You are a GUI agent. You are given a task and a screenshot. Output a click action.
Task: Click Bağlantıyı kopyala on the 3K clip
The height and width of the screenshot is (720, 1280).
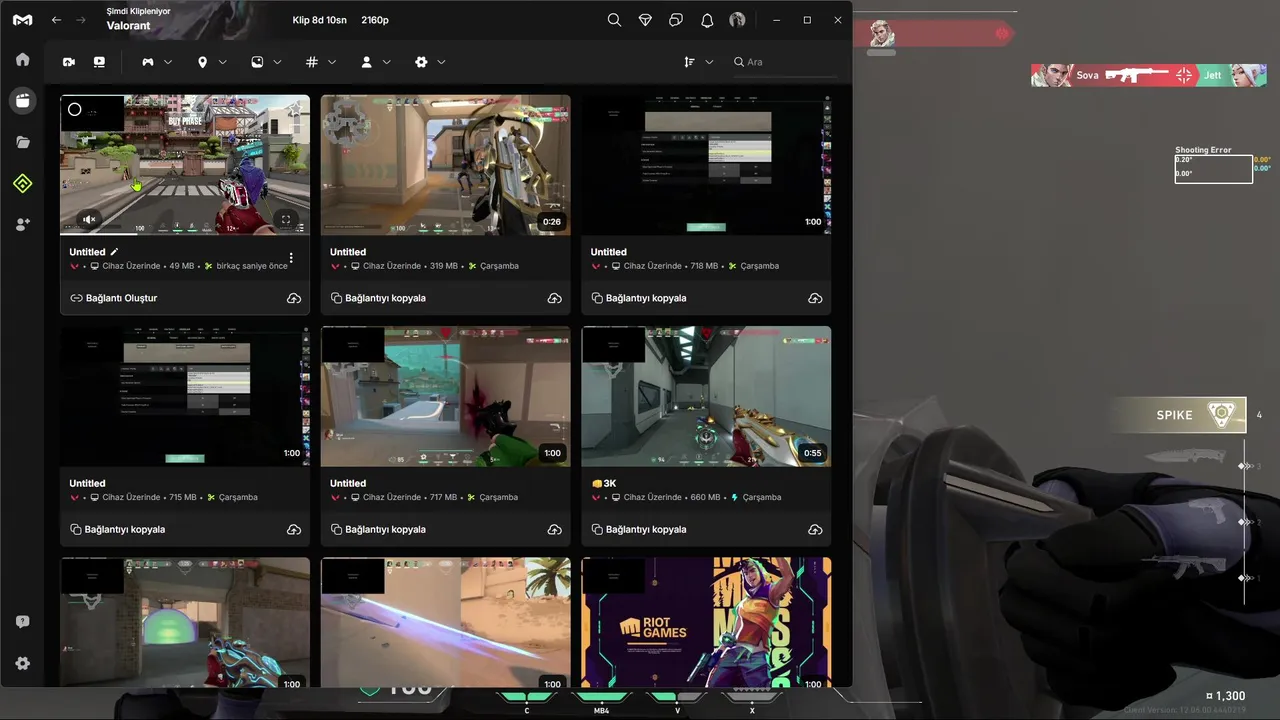coord(639,529)
